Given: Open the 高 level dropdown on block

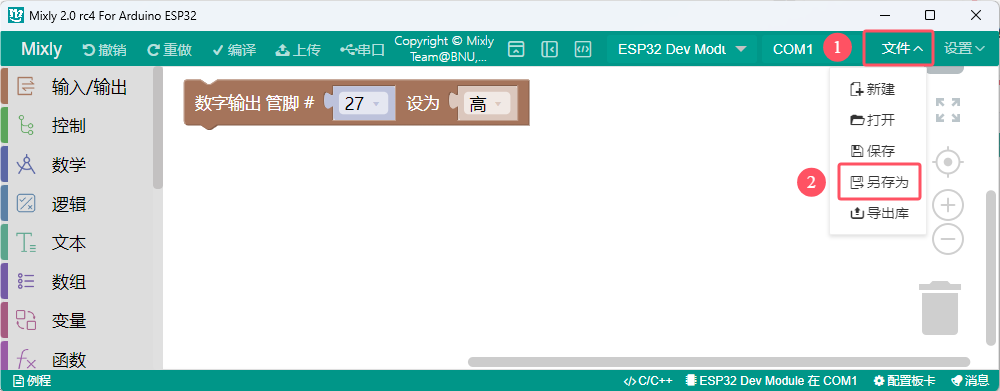Looking at the screenshot, I should click(x=487, y=104).
